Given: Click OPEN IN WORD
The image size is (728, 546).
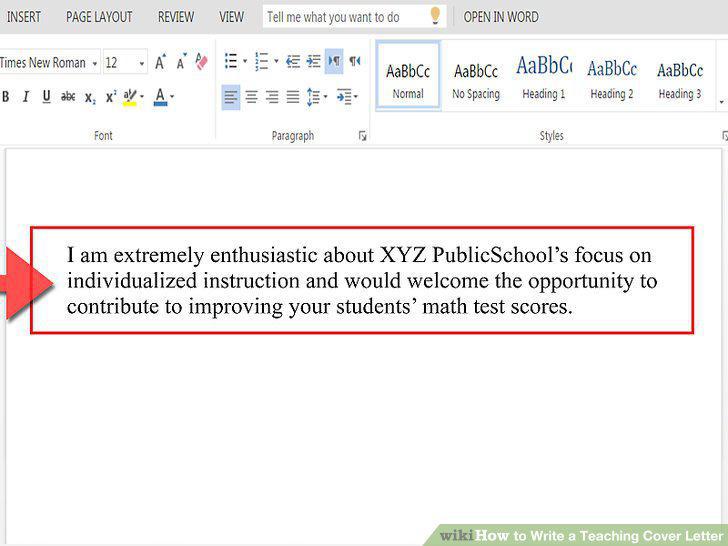Looking at the screenshot, I should coord(501,17).
